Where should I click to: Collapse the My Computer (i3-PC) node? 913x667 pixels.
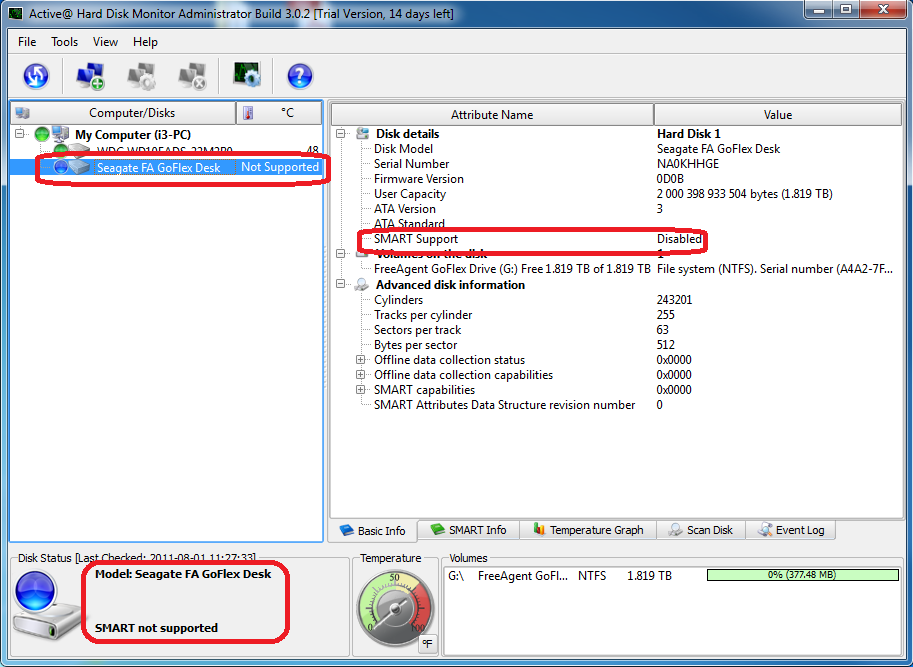(x=20, y=134)
